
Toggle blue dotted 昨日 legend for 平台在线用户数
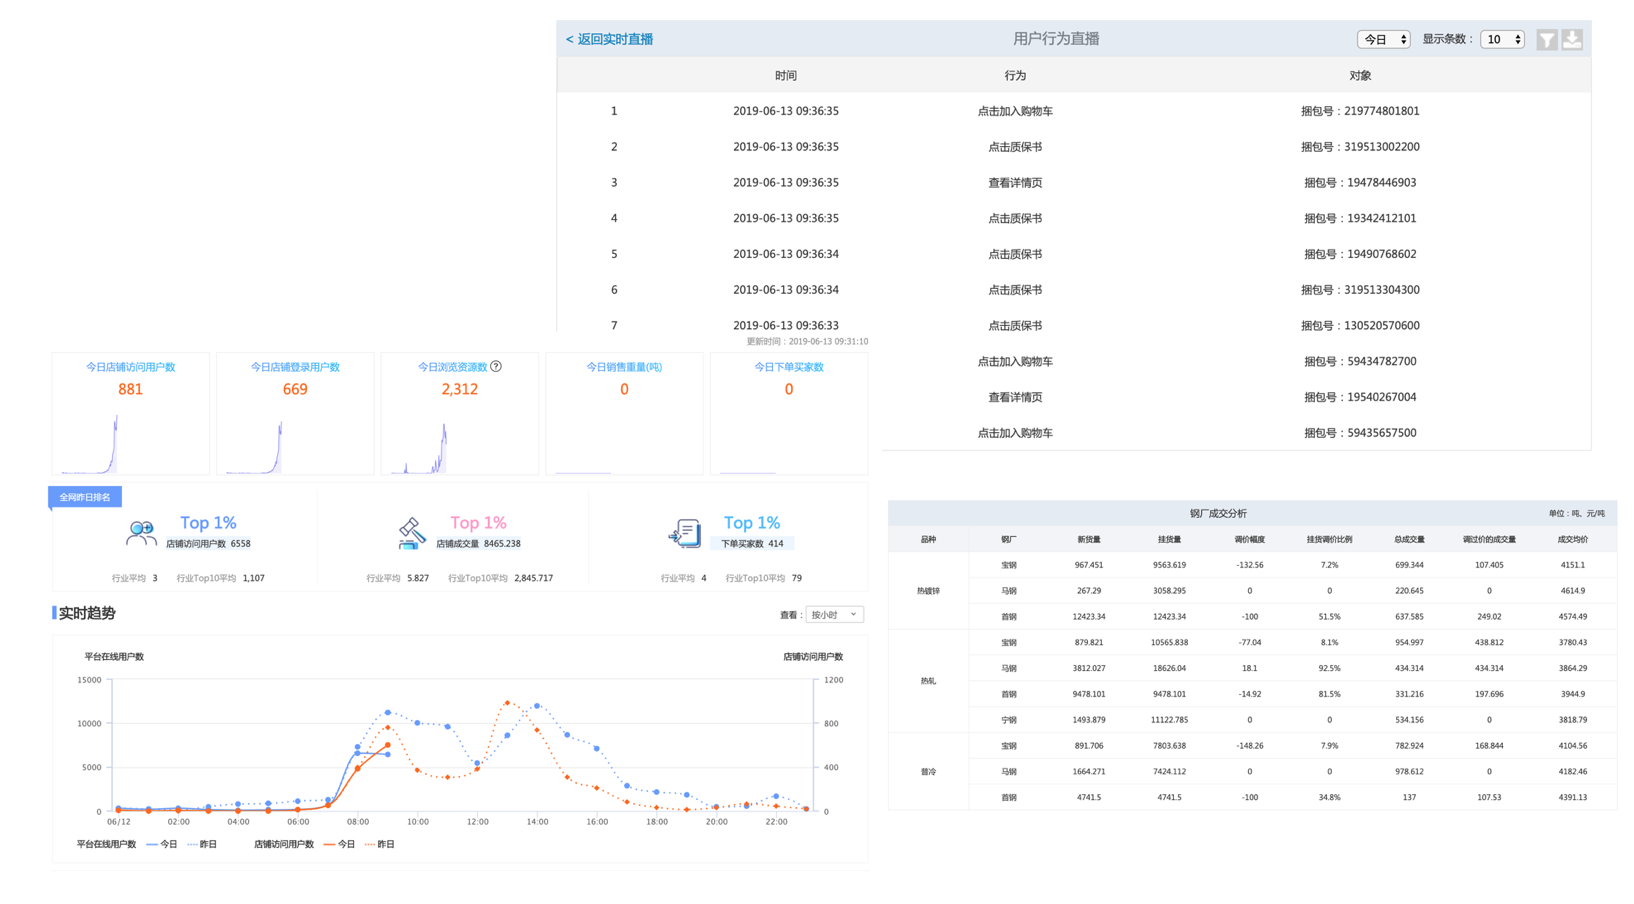[x=201, y=844]
